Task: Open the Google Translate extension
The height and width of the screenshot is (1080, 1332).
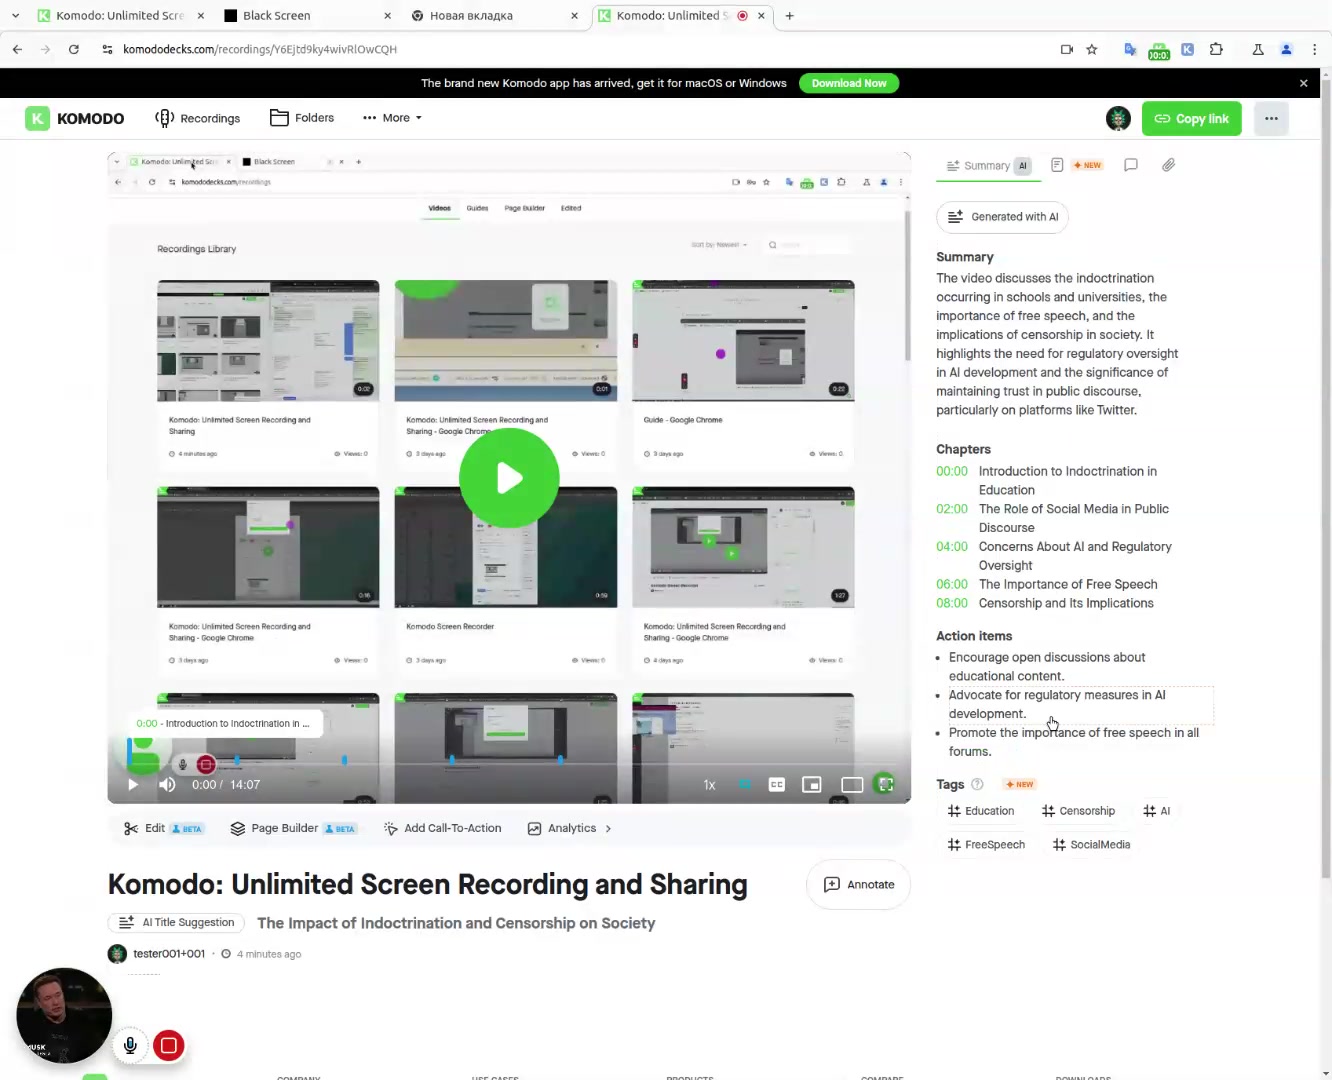Action: [1130, 49]
